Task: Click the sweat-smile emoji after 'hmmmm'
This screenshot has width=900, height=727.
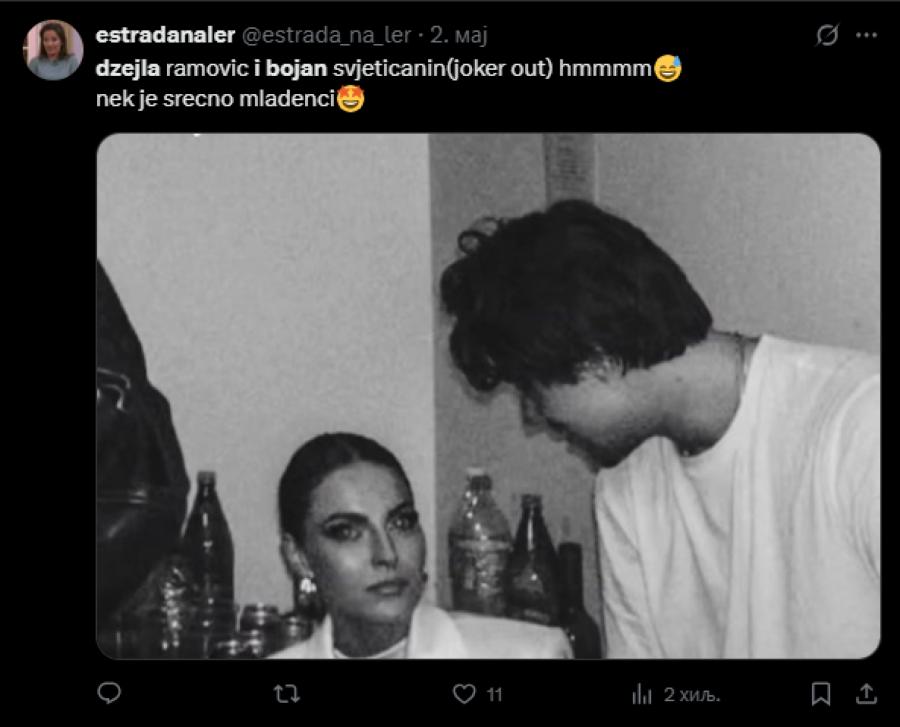Action: (668, 70)
